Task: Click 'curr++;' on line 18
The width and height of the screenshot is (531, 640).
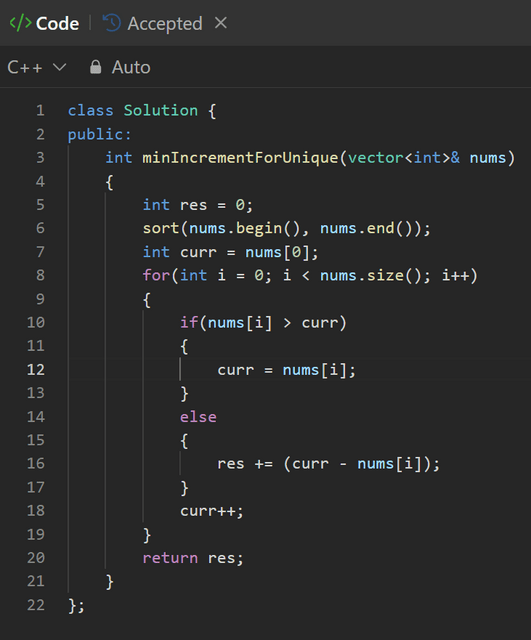Action: 212,511
